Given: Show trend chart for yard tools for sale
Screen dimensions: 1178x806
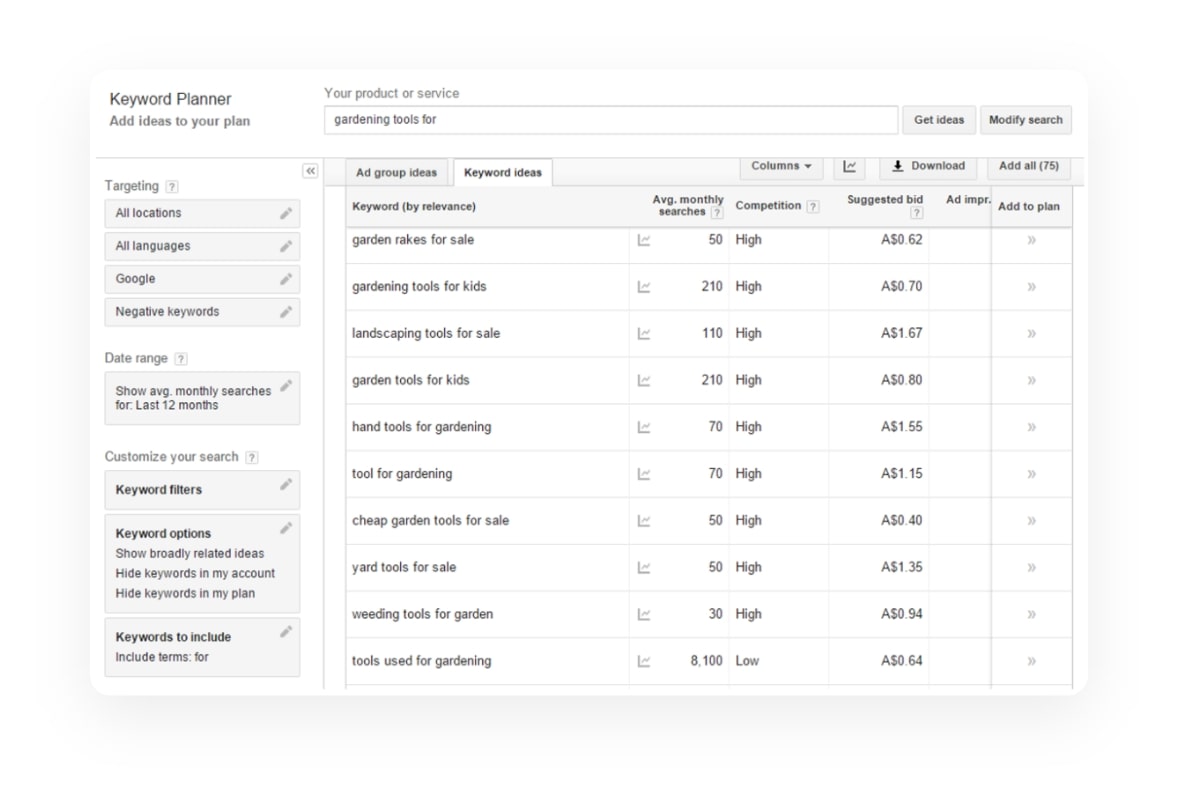Looking at the screenshot, I should click(x=644, y=568).
